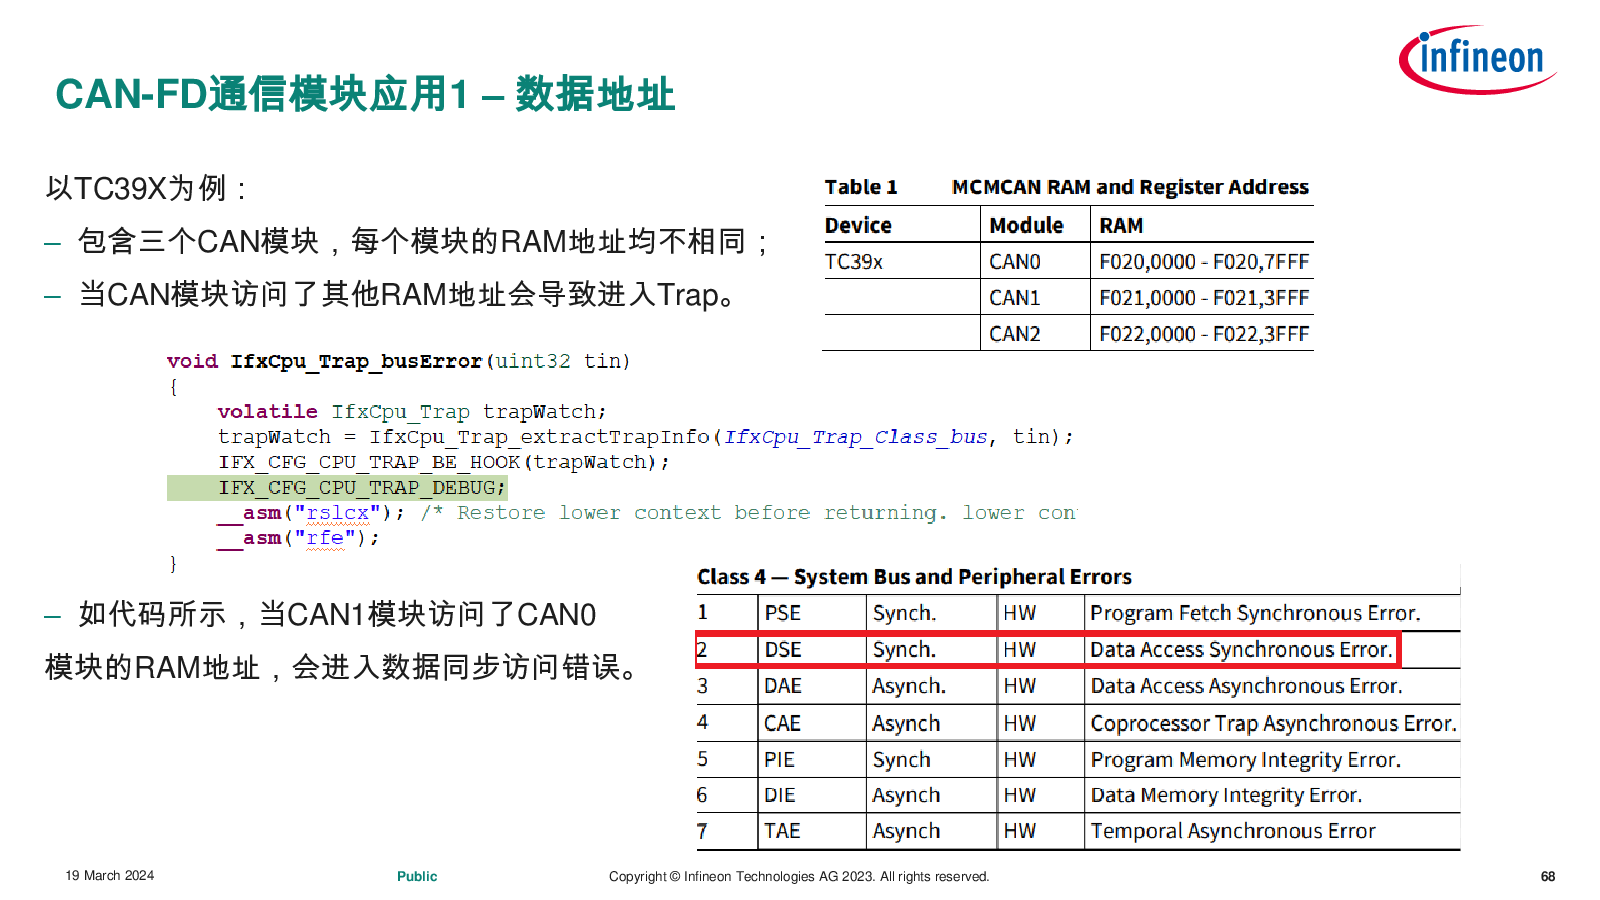This screenshot has height=900, width=1600.
Task: Click 'Data Access Synchronous Error.'
Action: [1241, 650]
